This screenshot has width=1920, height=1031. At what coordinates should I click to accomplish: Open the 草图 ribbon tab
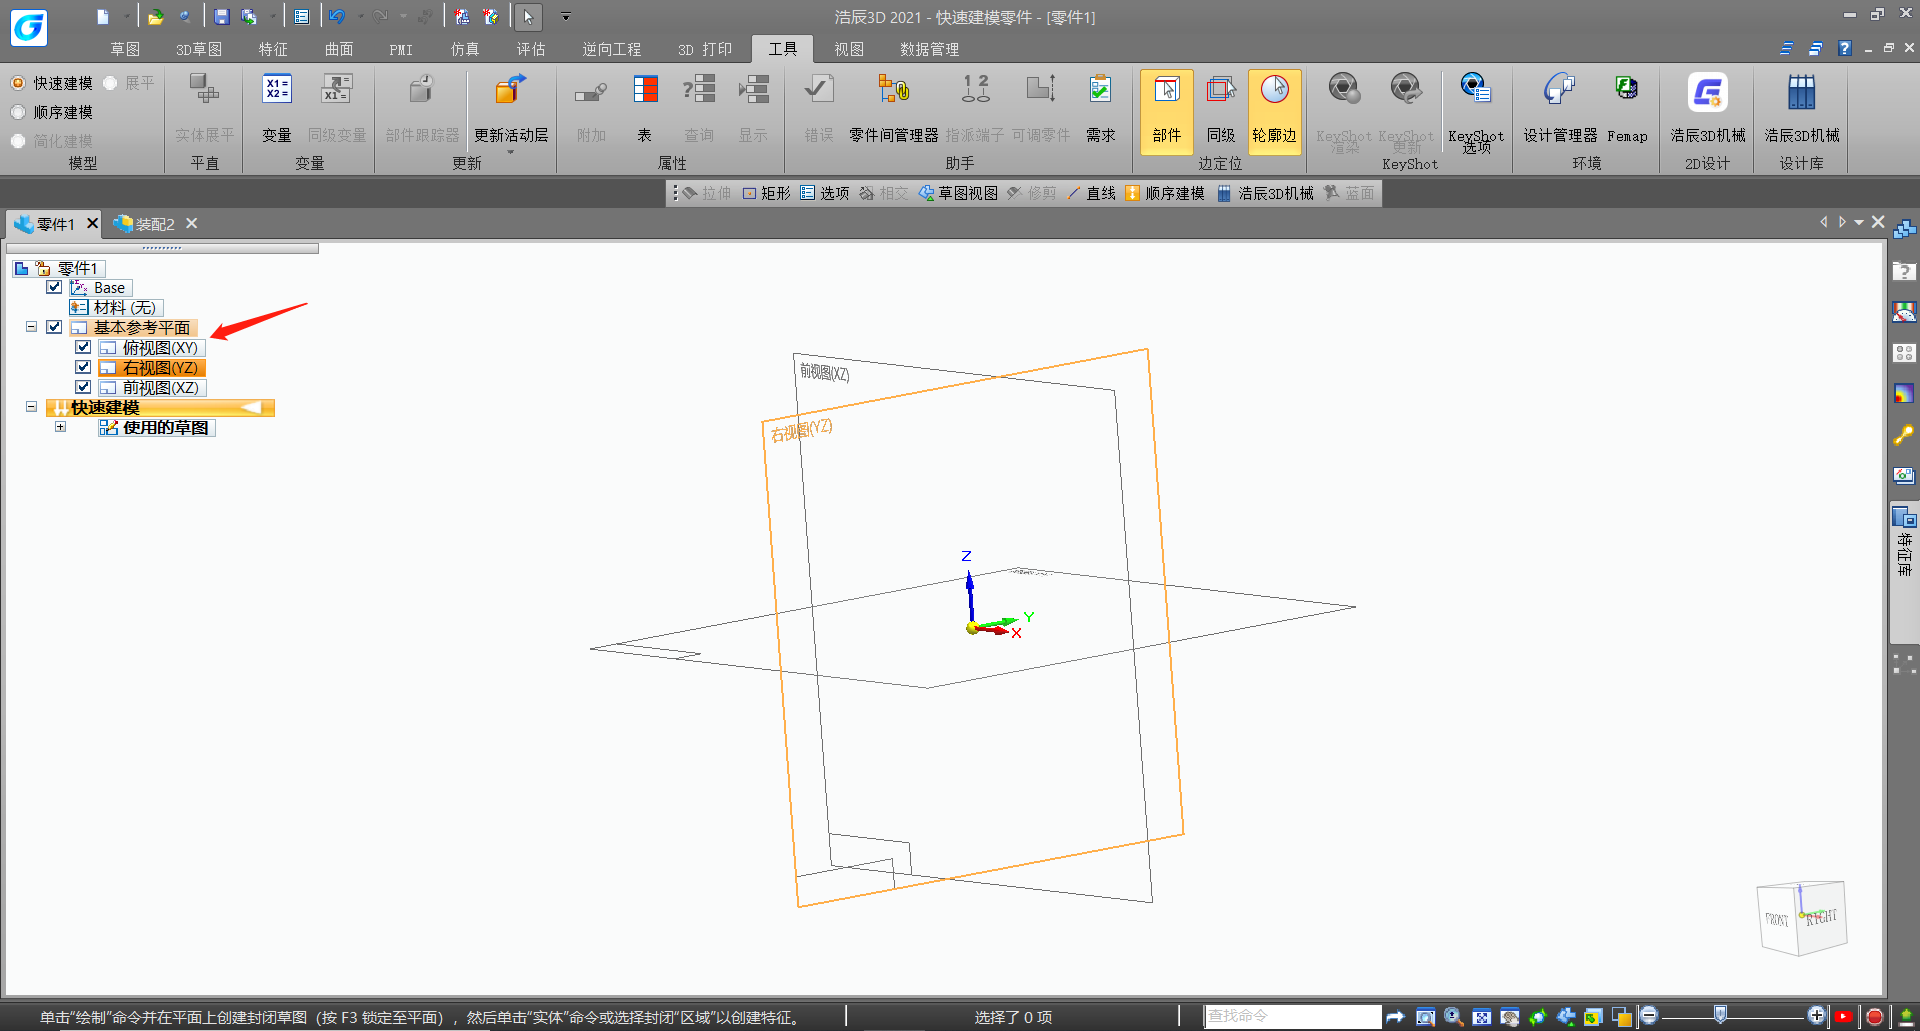click(125, 49)
